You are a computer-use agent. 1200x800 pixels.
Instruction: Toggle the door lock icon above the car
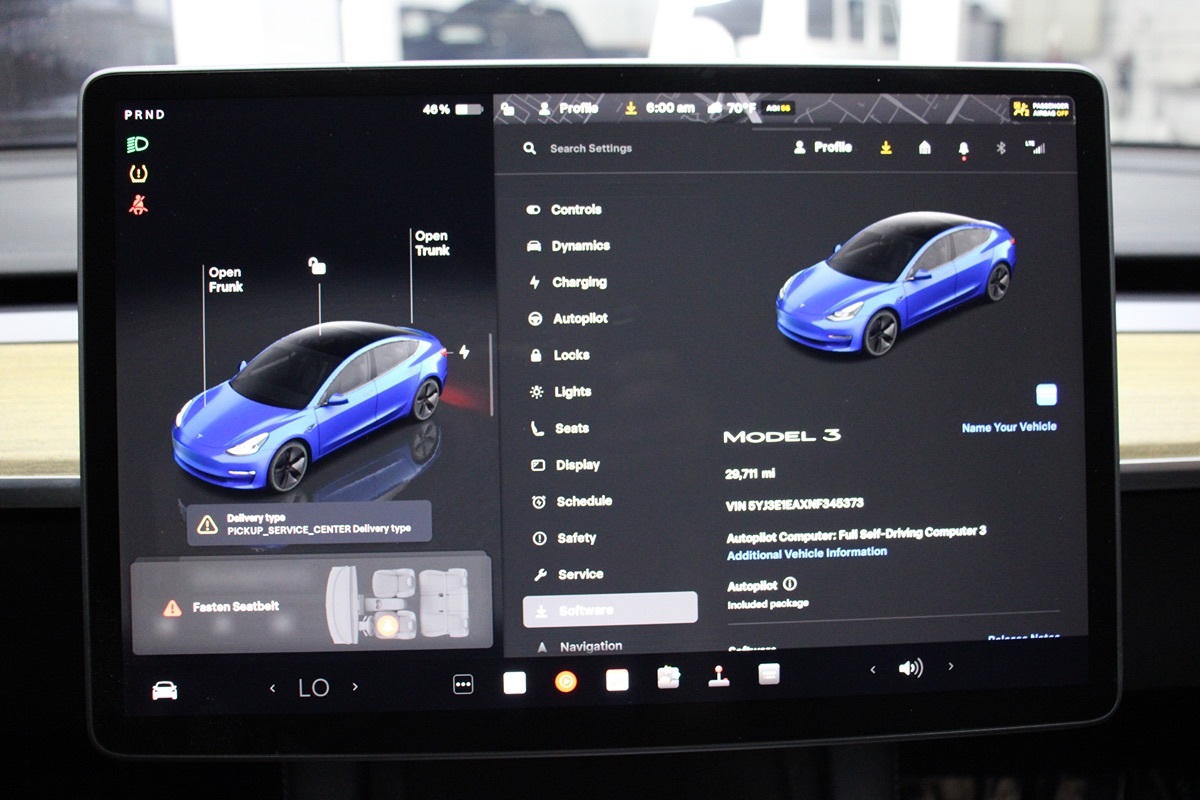tap(317, 266)
